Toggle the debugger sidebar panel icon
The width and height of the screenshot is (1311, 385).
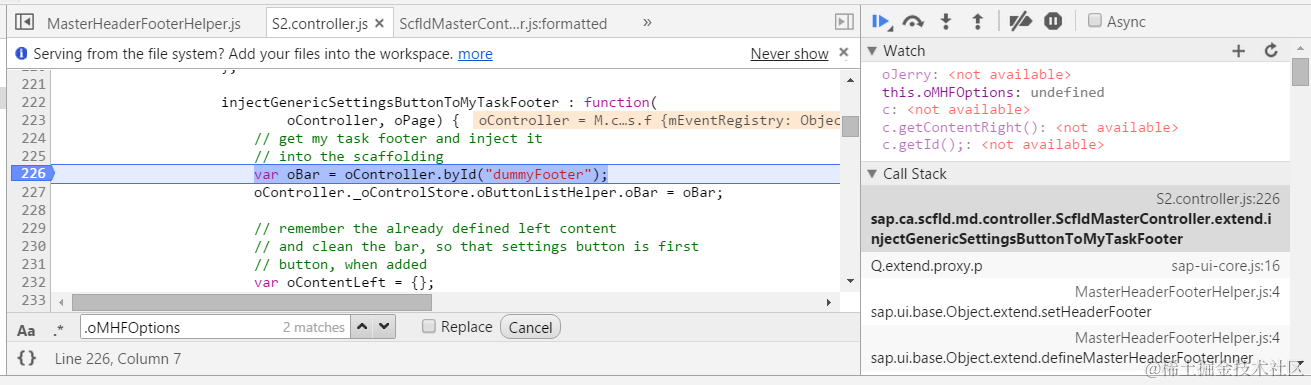pyautogui.click(x=845, y=21)
